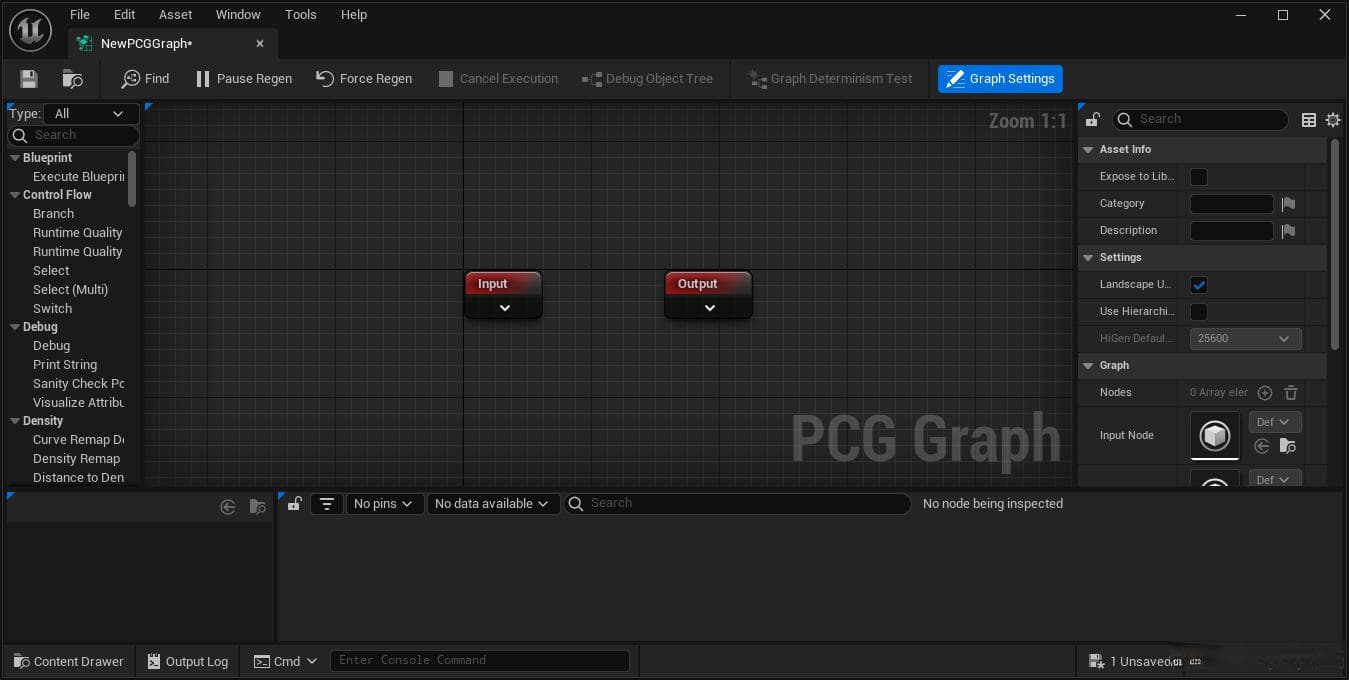Select the Switch node entry

point(52,309)
